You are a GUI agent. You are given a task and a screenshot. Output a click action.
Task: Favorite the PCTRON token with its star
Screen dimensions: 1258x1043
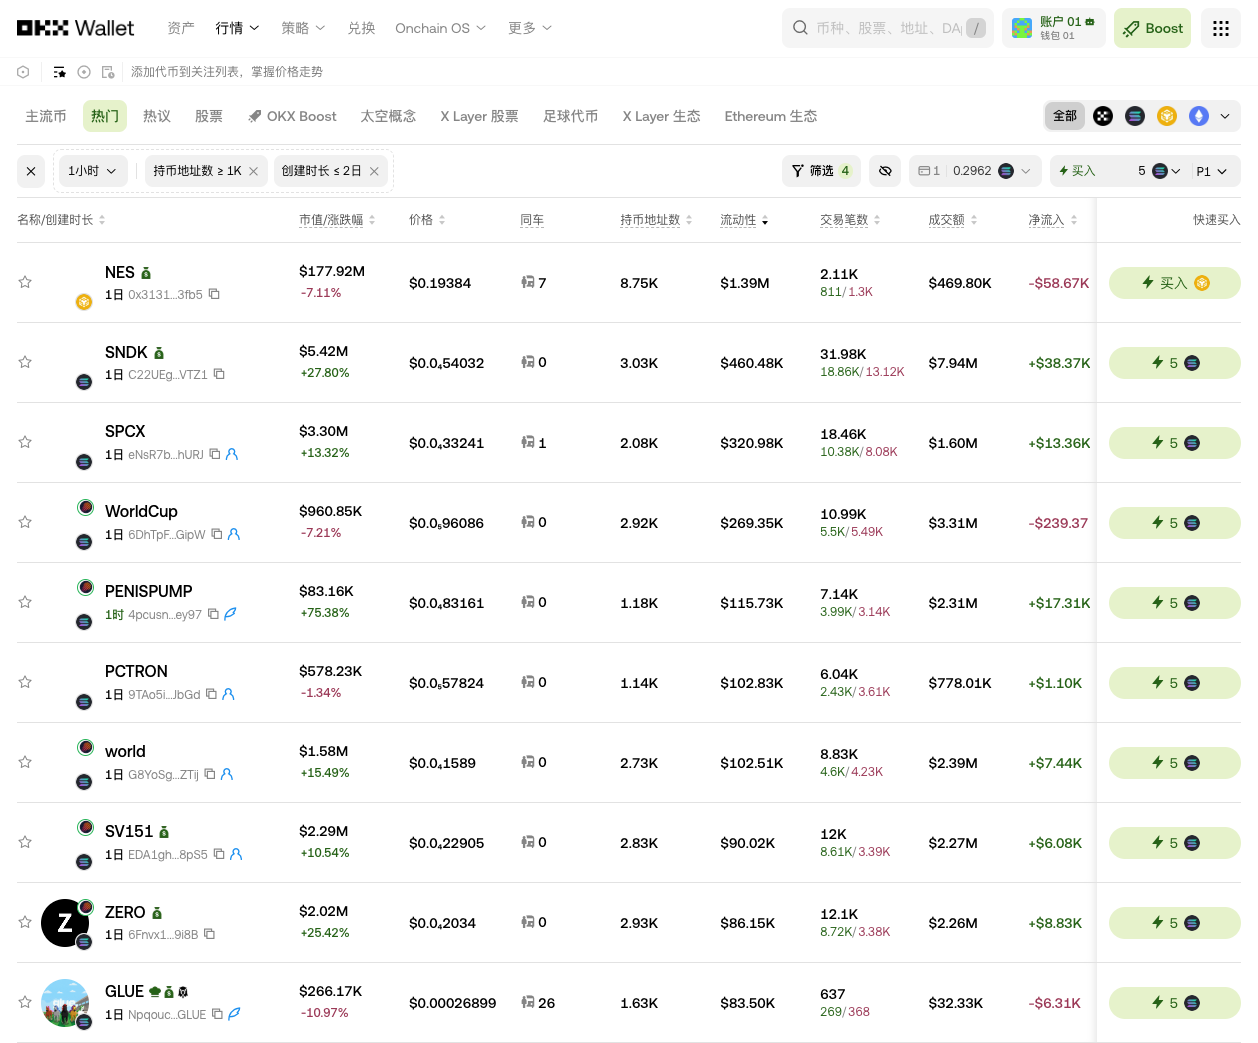coord(25,682)
